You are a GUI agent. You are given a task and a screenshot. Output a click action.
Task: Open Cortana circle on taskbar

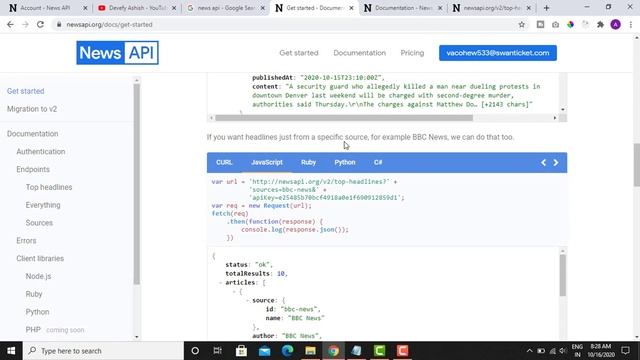pos(195,351)
